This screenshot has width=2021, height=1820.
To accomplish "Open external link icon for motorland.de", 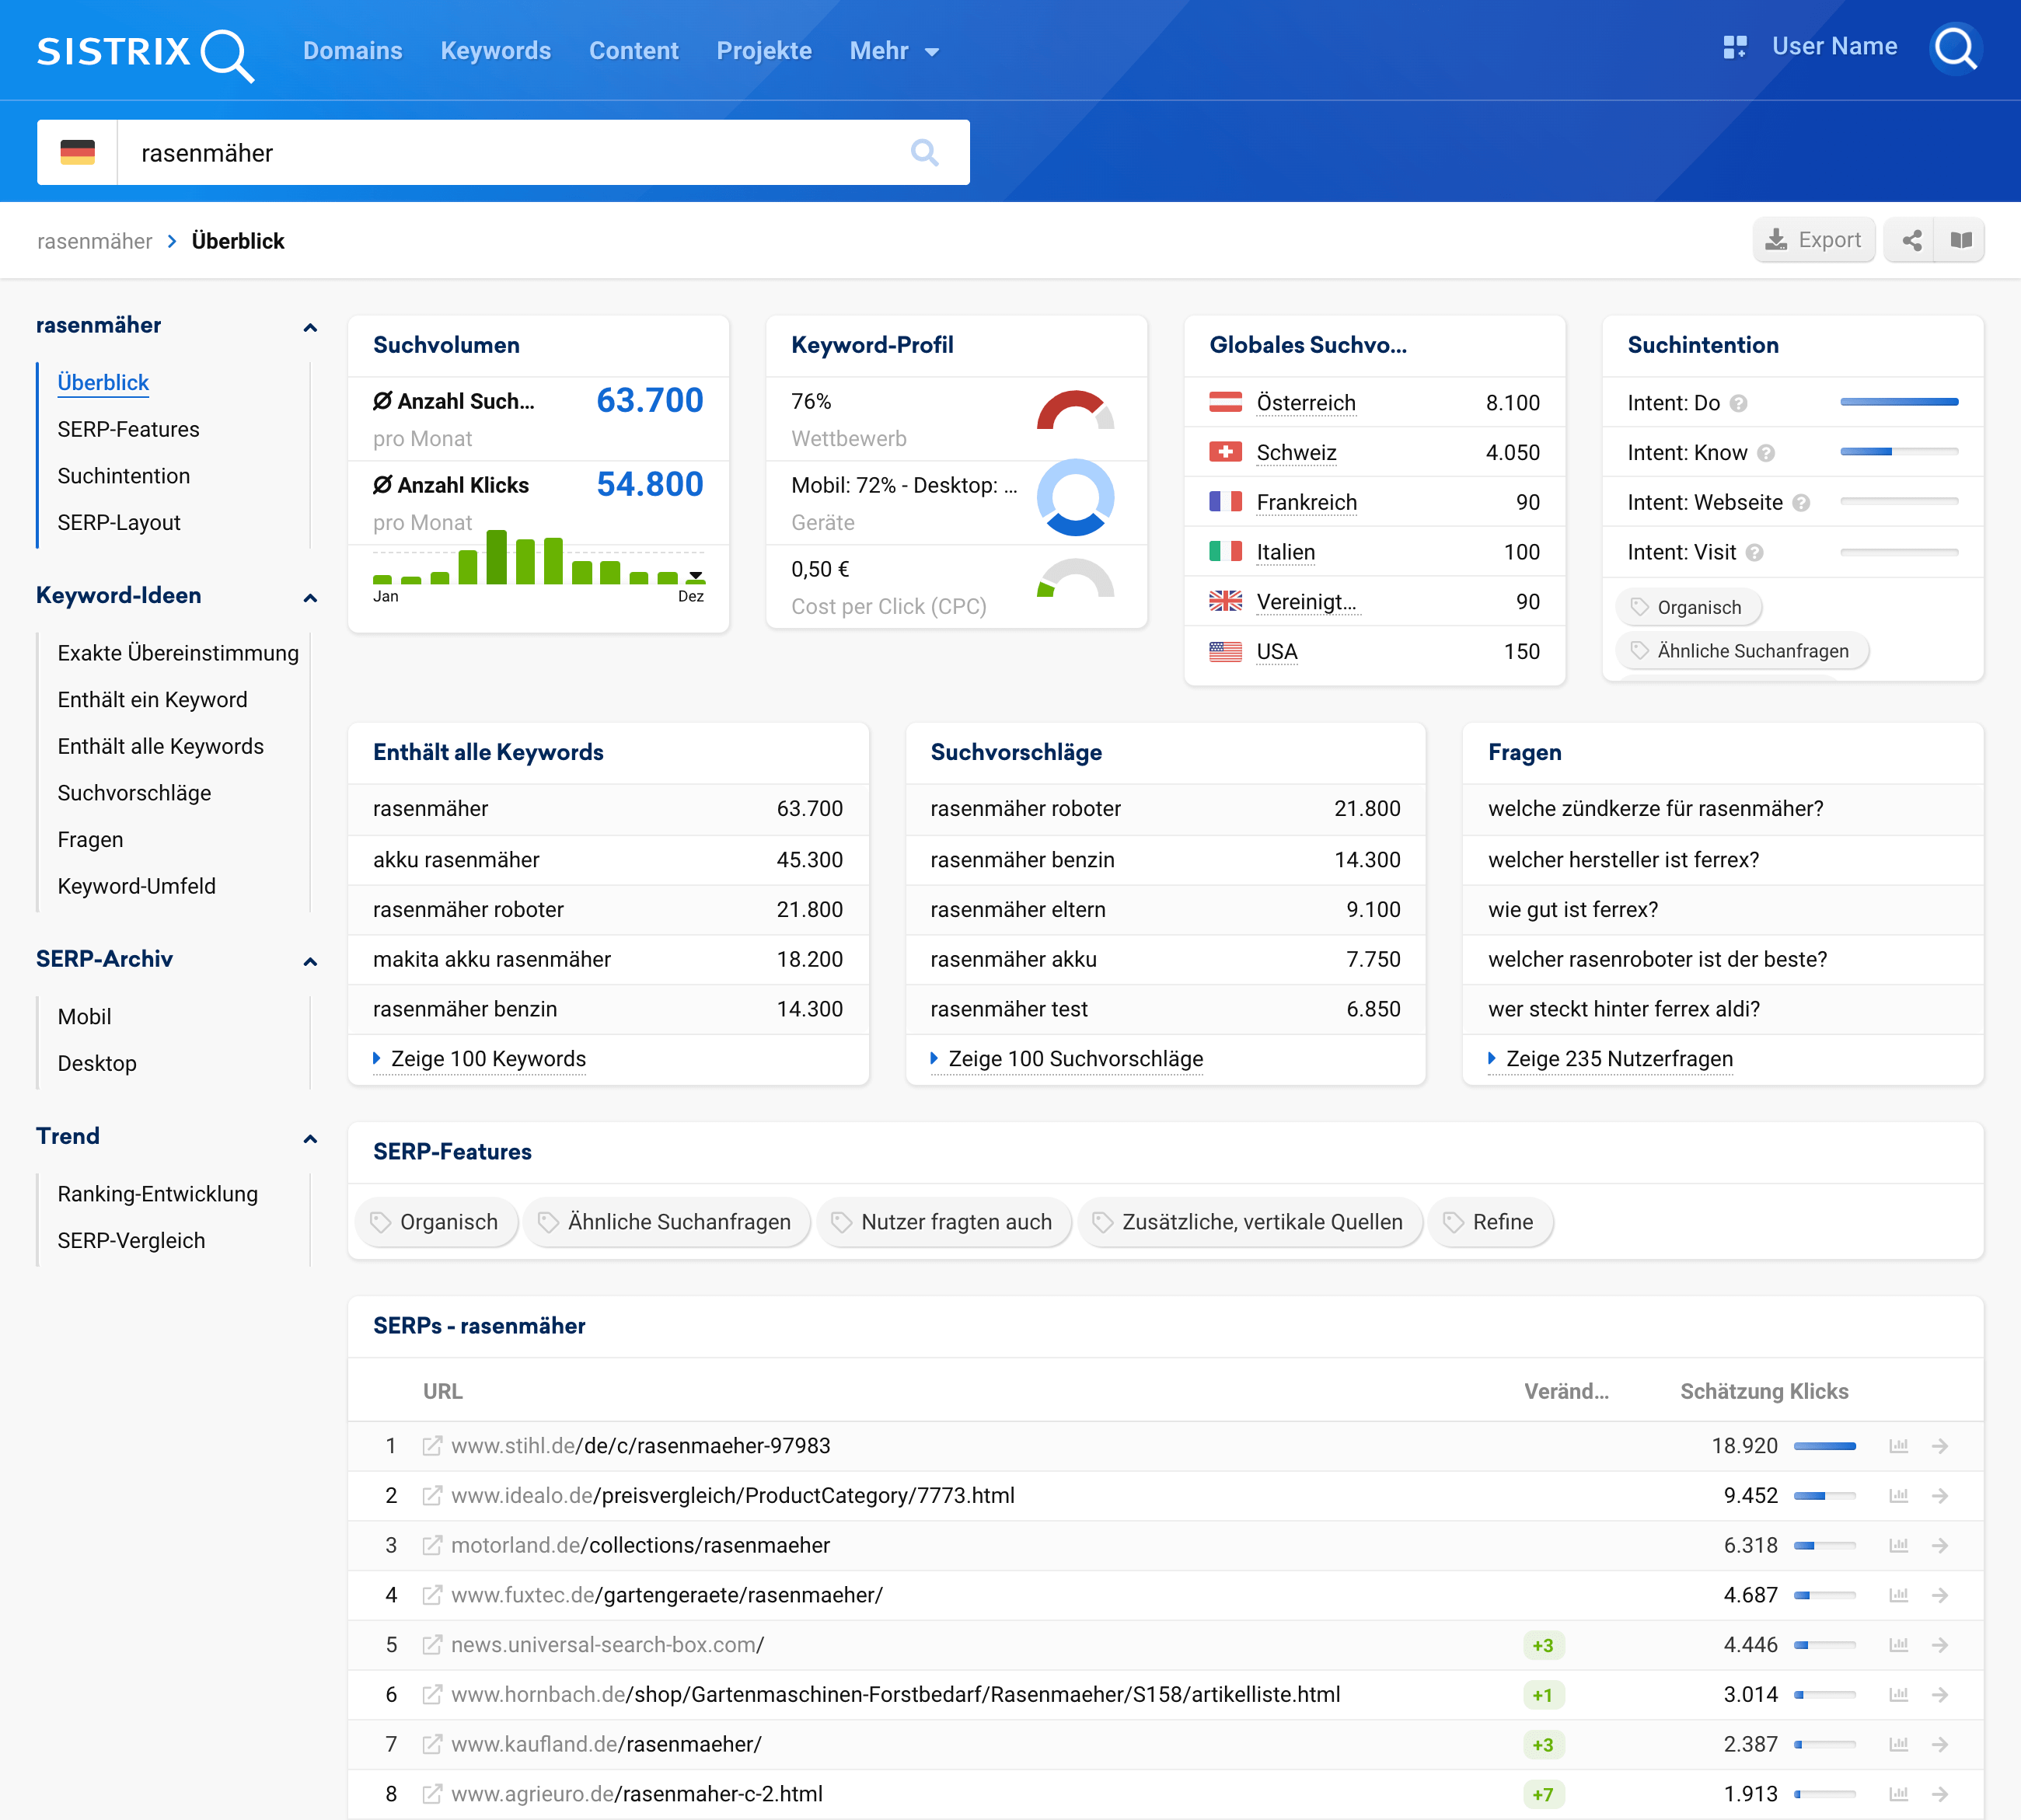I will pyautogui.click(x=432, y=1546).
